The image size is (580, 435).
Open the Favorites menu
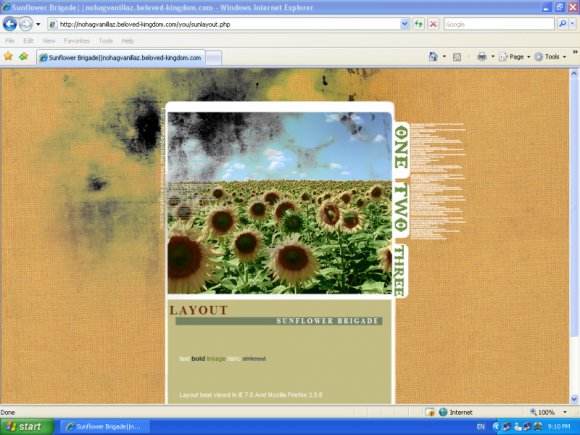click(77, 41)
